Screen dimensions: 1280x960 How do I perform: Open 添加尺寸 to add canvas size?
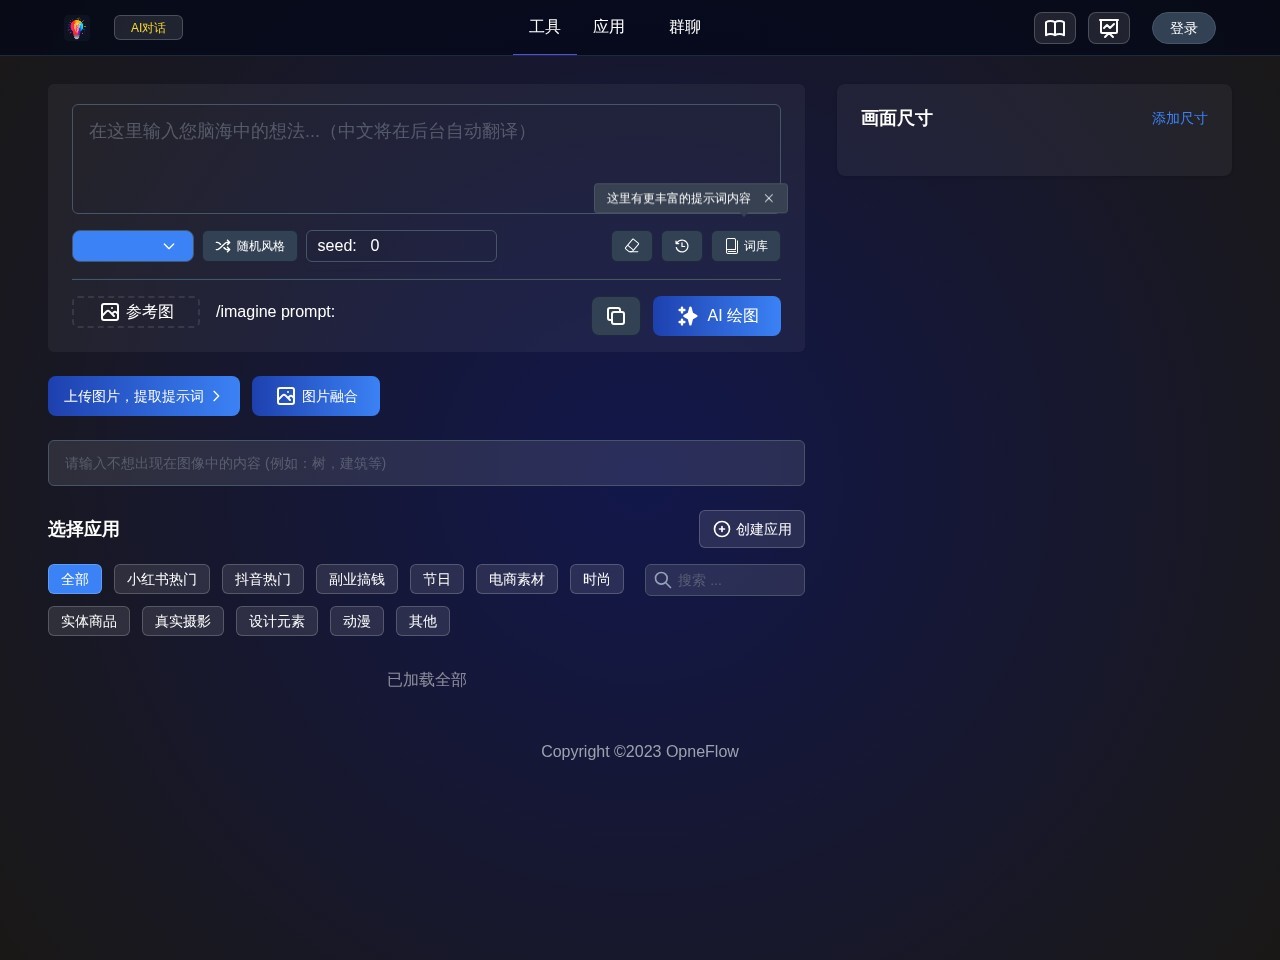(1179, 118)
